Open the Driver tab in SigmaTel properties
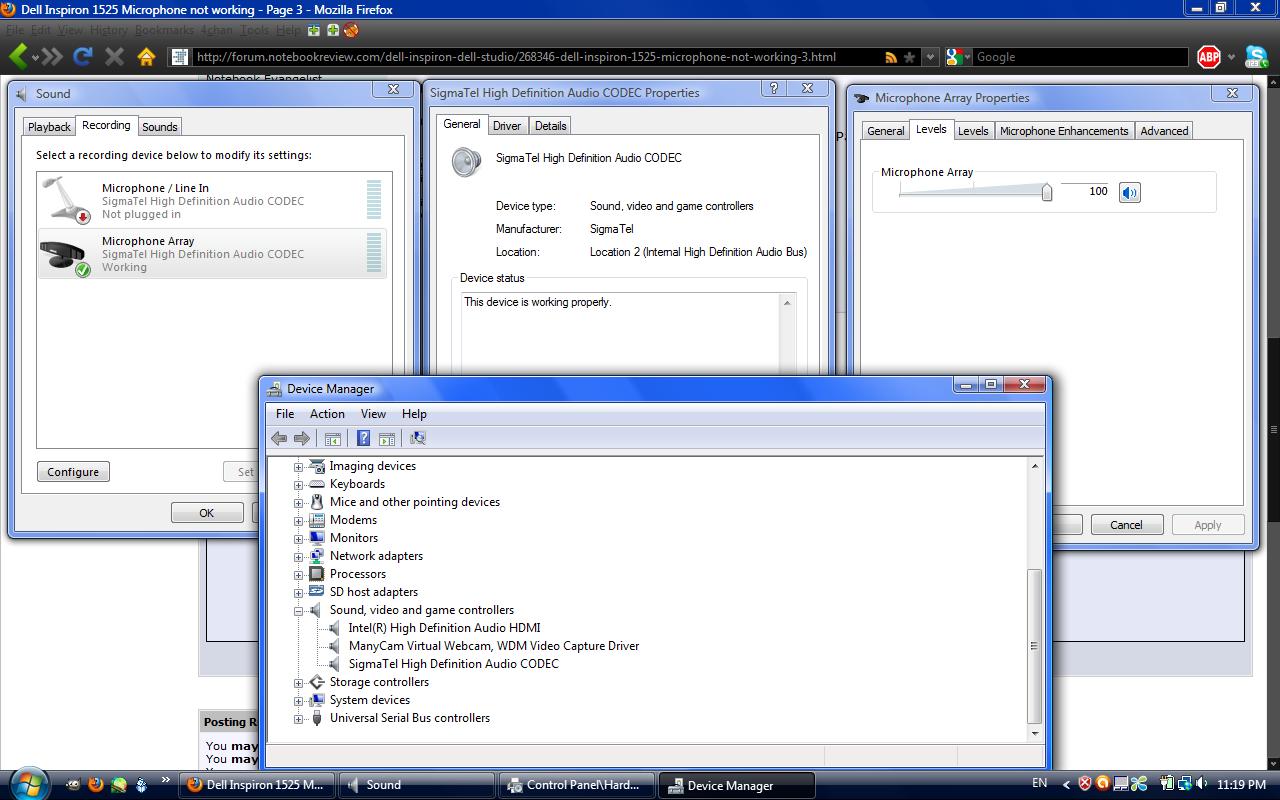1280x800 pixels. click(x=507, y=126)
